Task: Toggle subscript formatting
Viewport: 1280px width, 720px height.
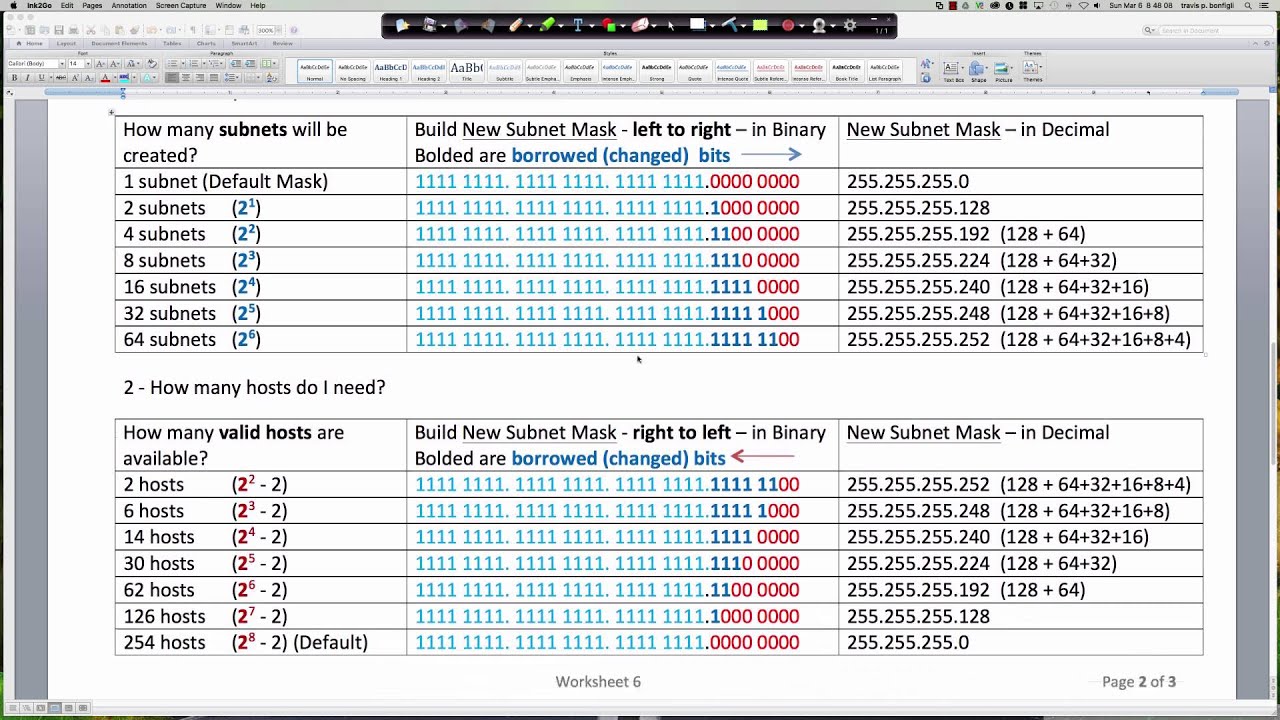Action: click(89, 77)
